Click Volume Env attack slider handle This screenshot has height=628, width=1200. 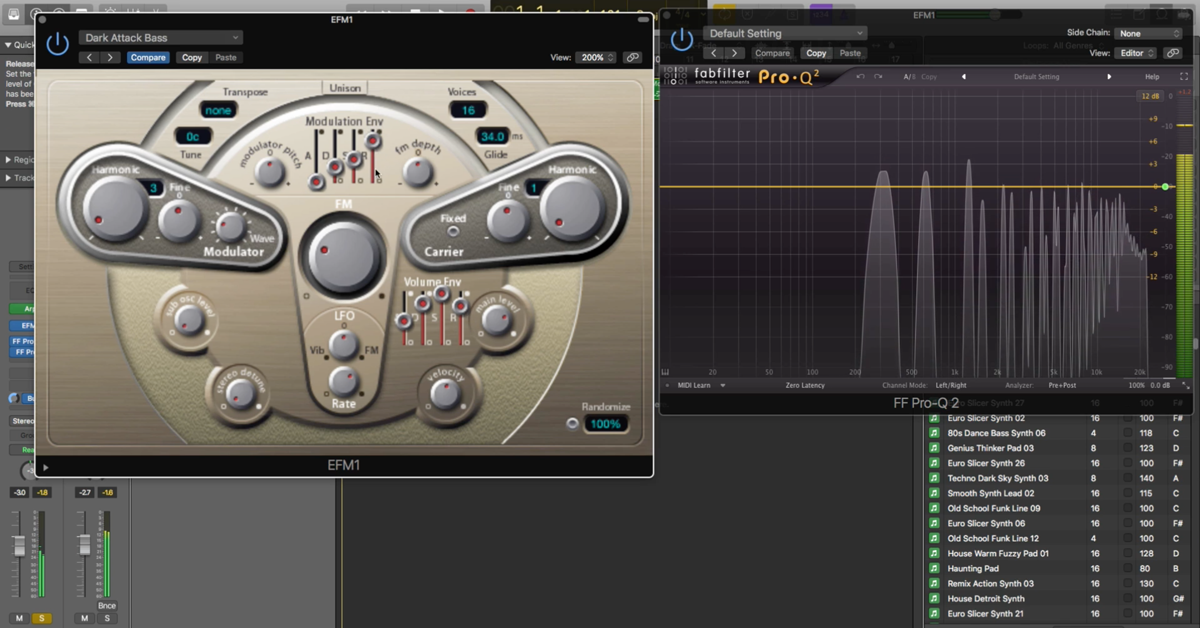404,321
